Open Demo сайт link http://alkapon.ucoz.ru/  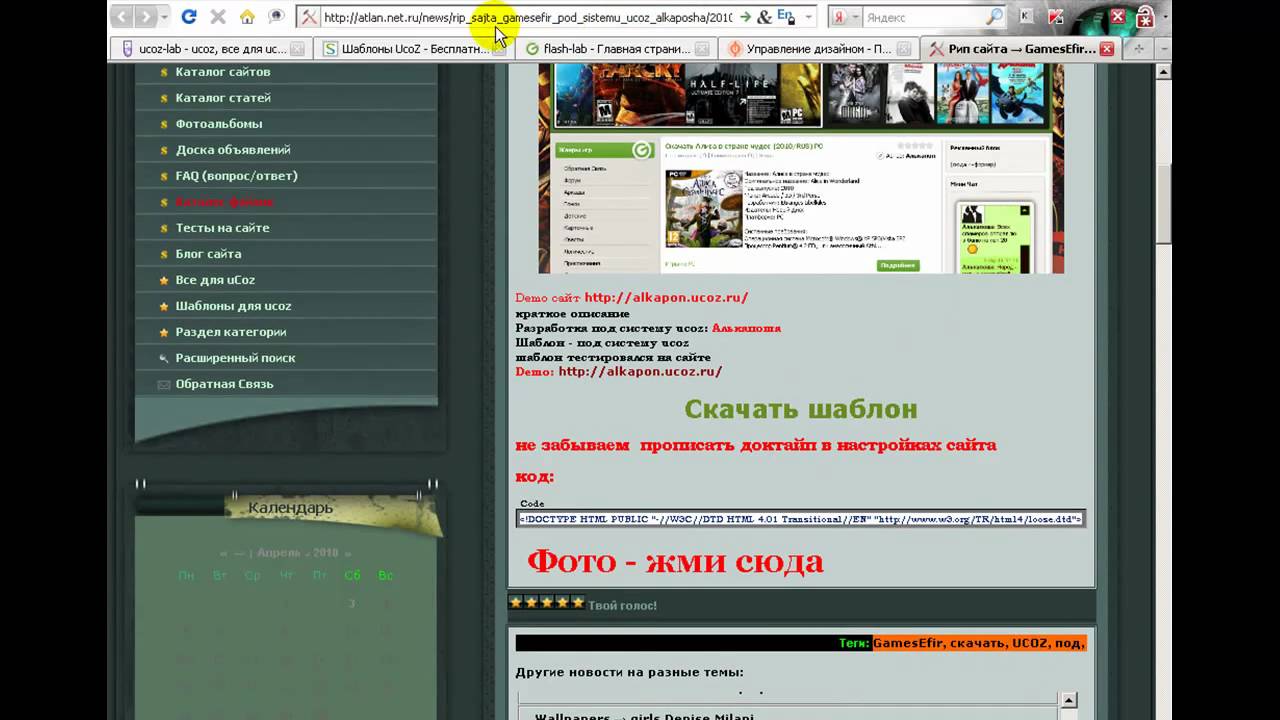point(666,298)
